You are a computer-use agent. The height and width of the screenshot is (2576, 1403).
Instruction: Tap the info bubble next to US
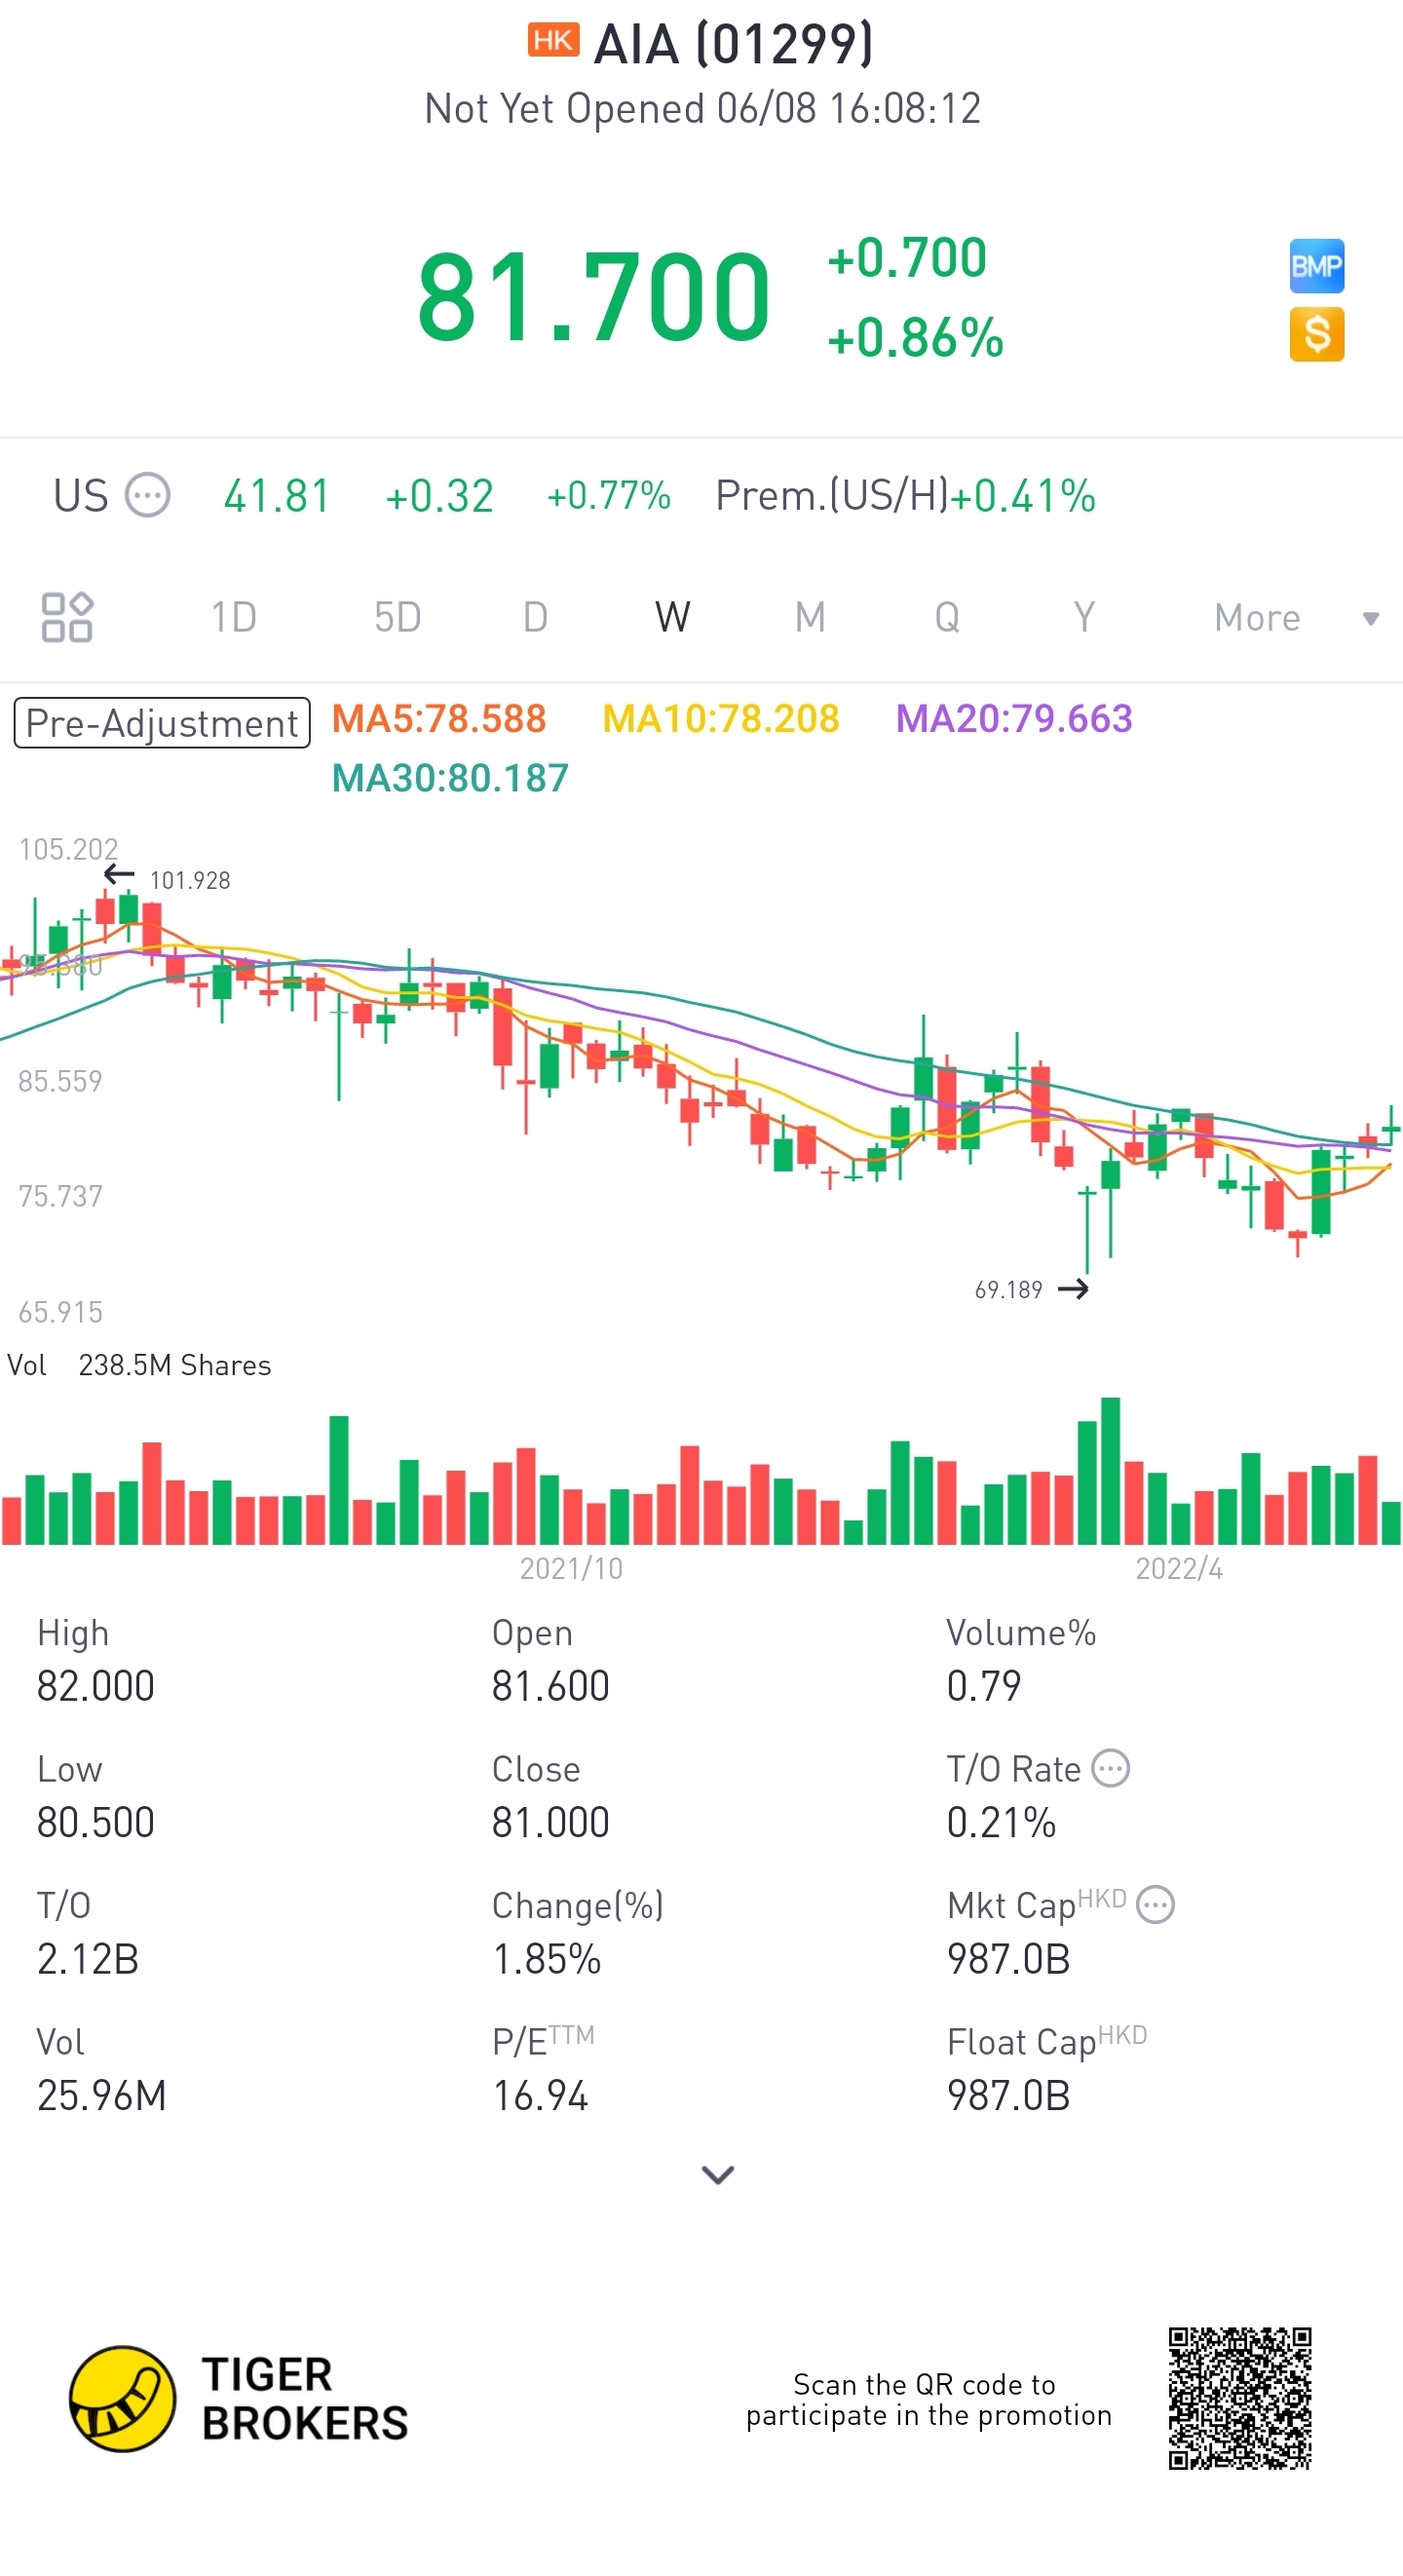click(148, 495)
